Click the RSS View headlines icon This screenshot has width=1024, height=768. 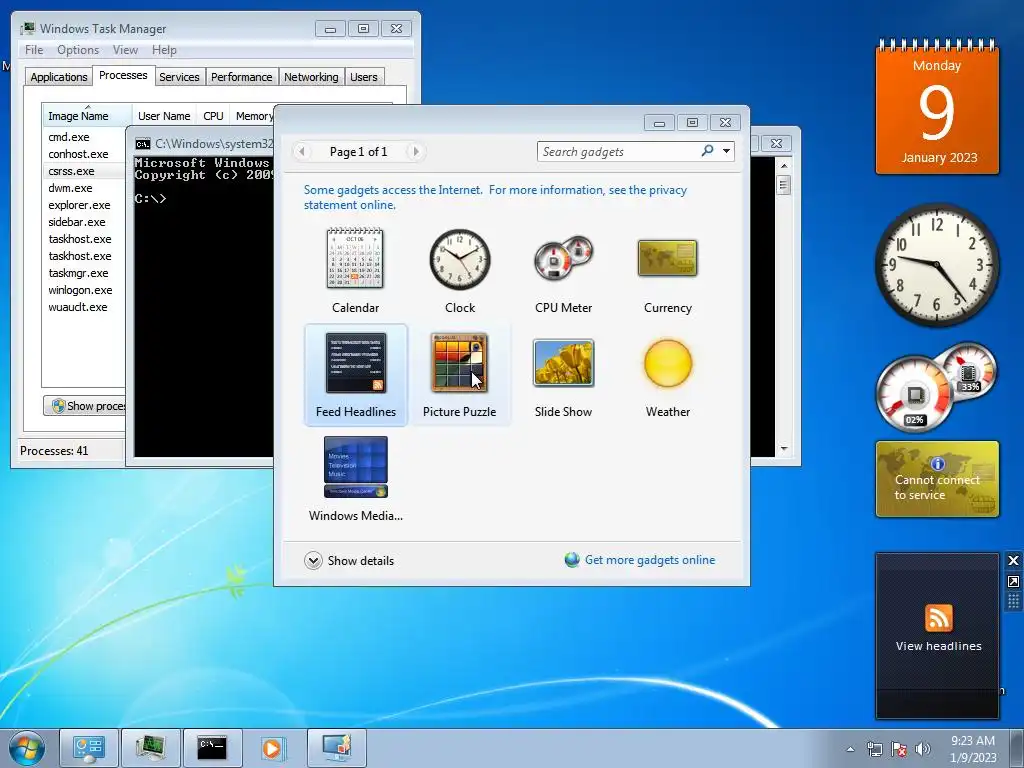coord(938,618)
